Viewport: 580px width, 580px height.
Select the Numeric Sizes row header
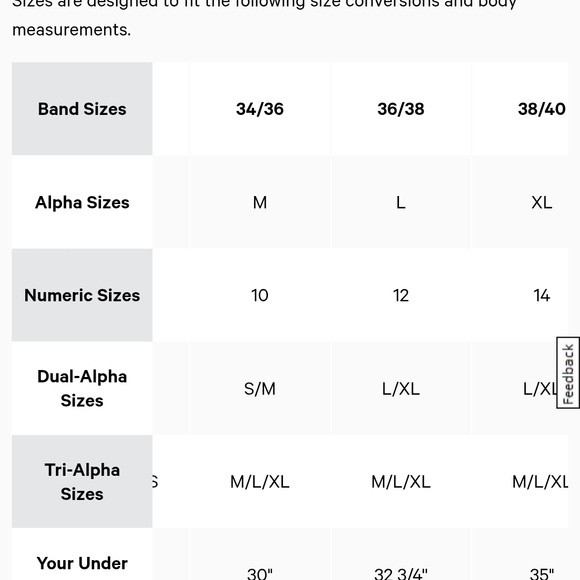point(82,295)
